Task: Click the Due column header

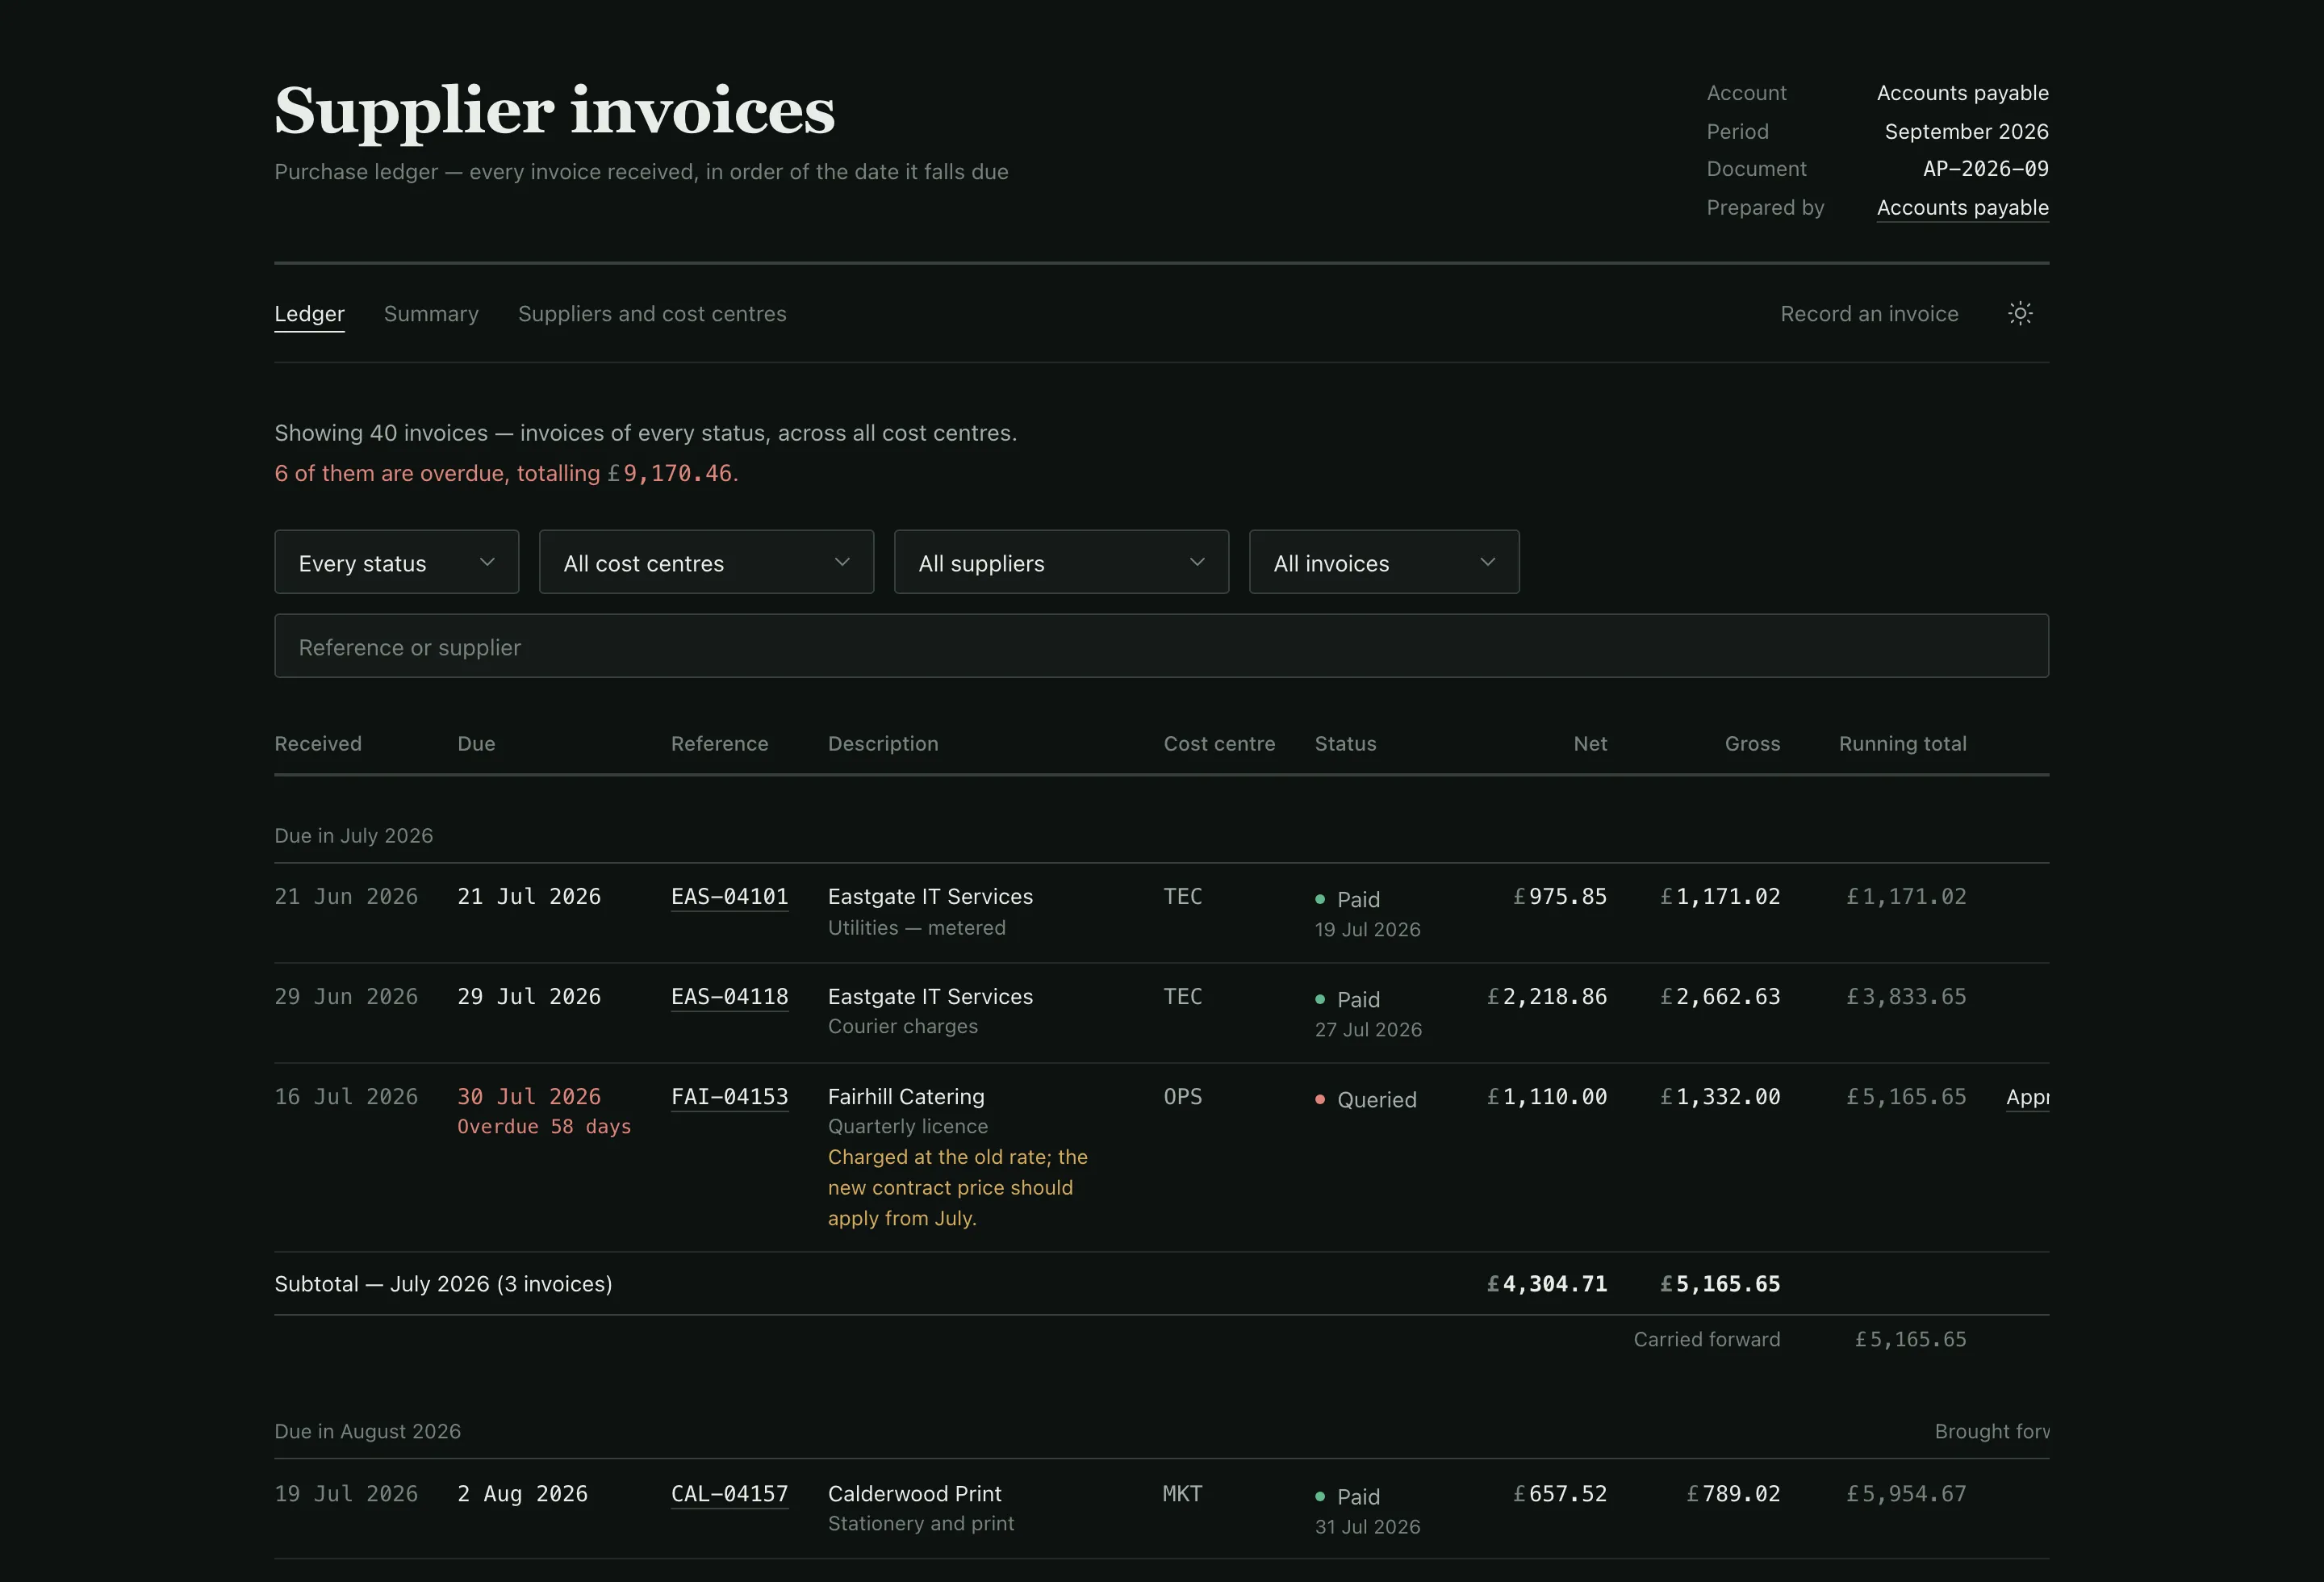Action: [x=476, y=744]
